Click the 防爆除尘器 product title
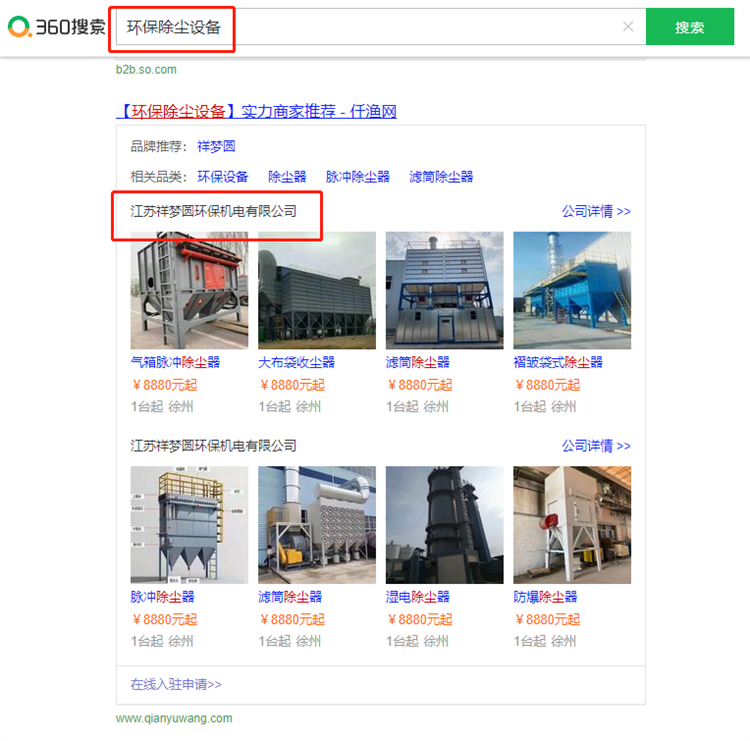Image resolution: width=750 pixels, height=741 pixels. click(x=545, y=597)
